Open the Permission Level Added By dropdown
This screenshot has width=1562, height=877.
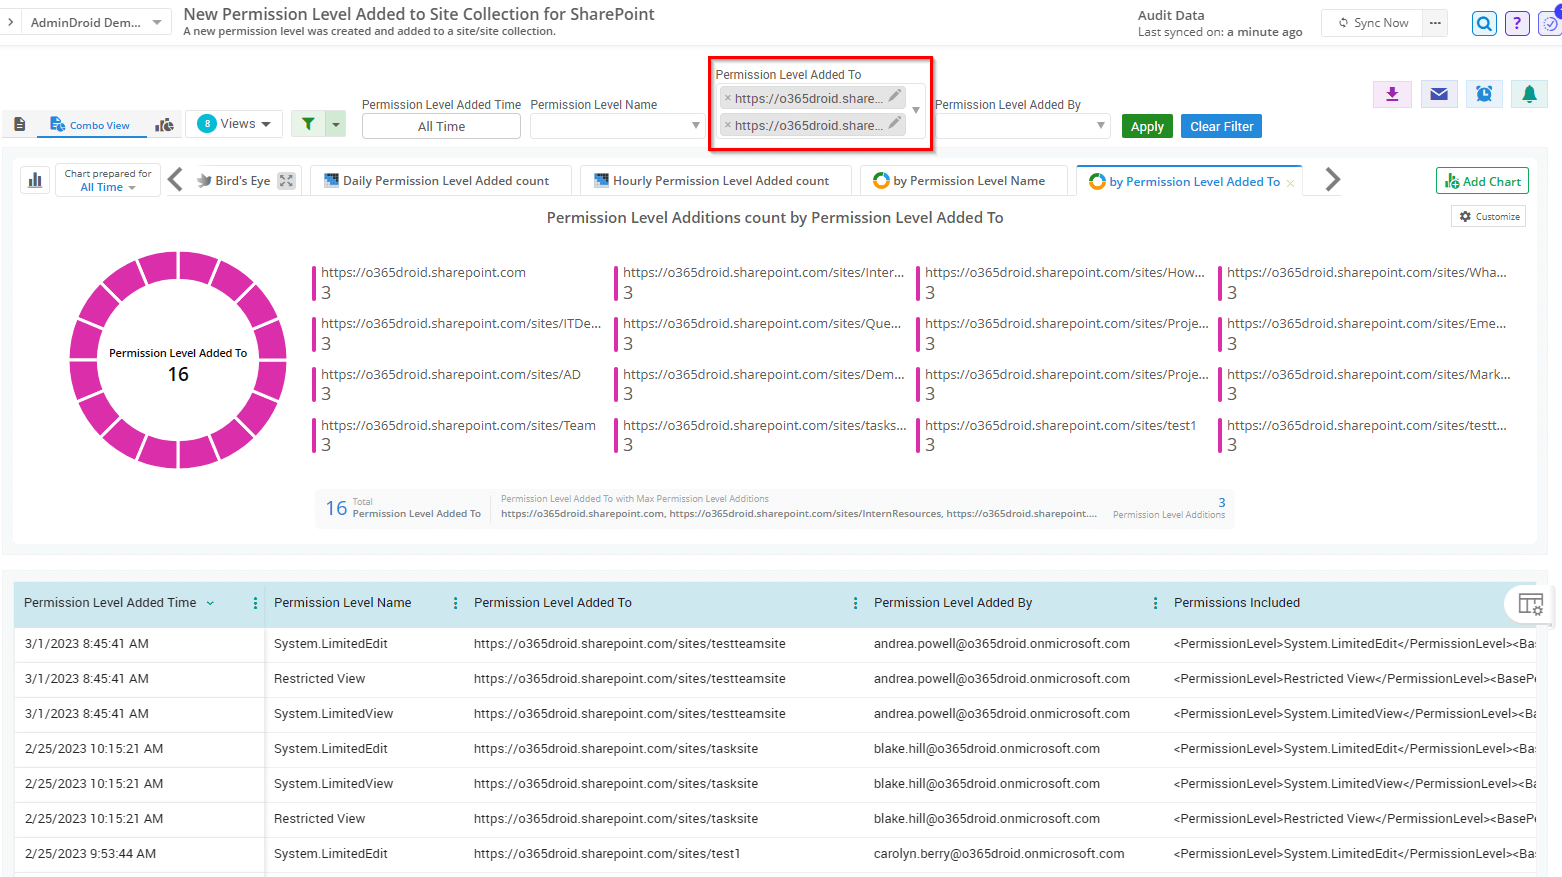pyautogui.click(x=1021, y=126)
